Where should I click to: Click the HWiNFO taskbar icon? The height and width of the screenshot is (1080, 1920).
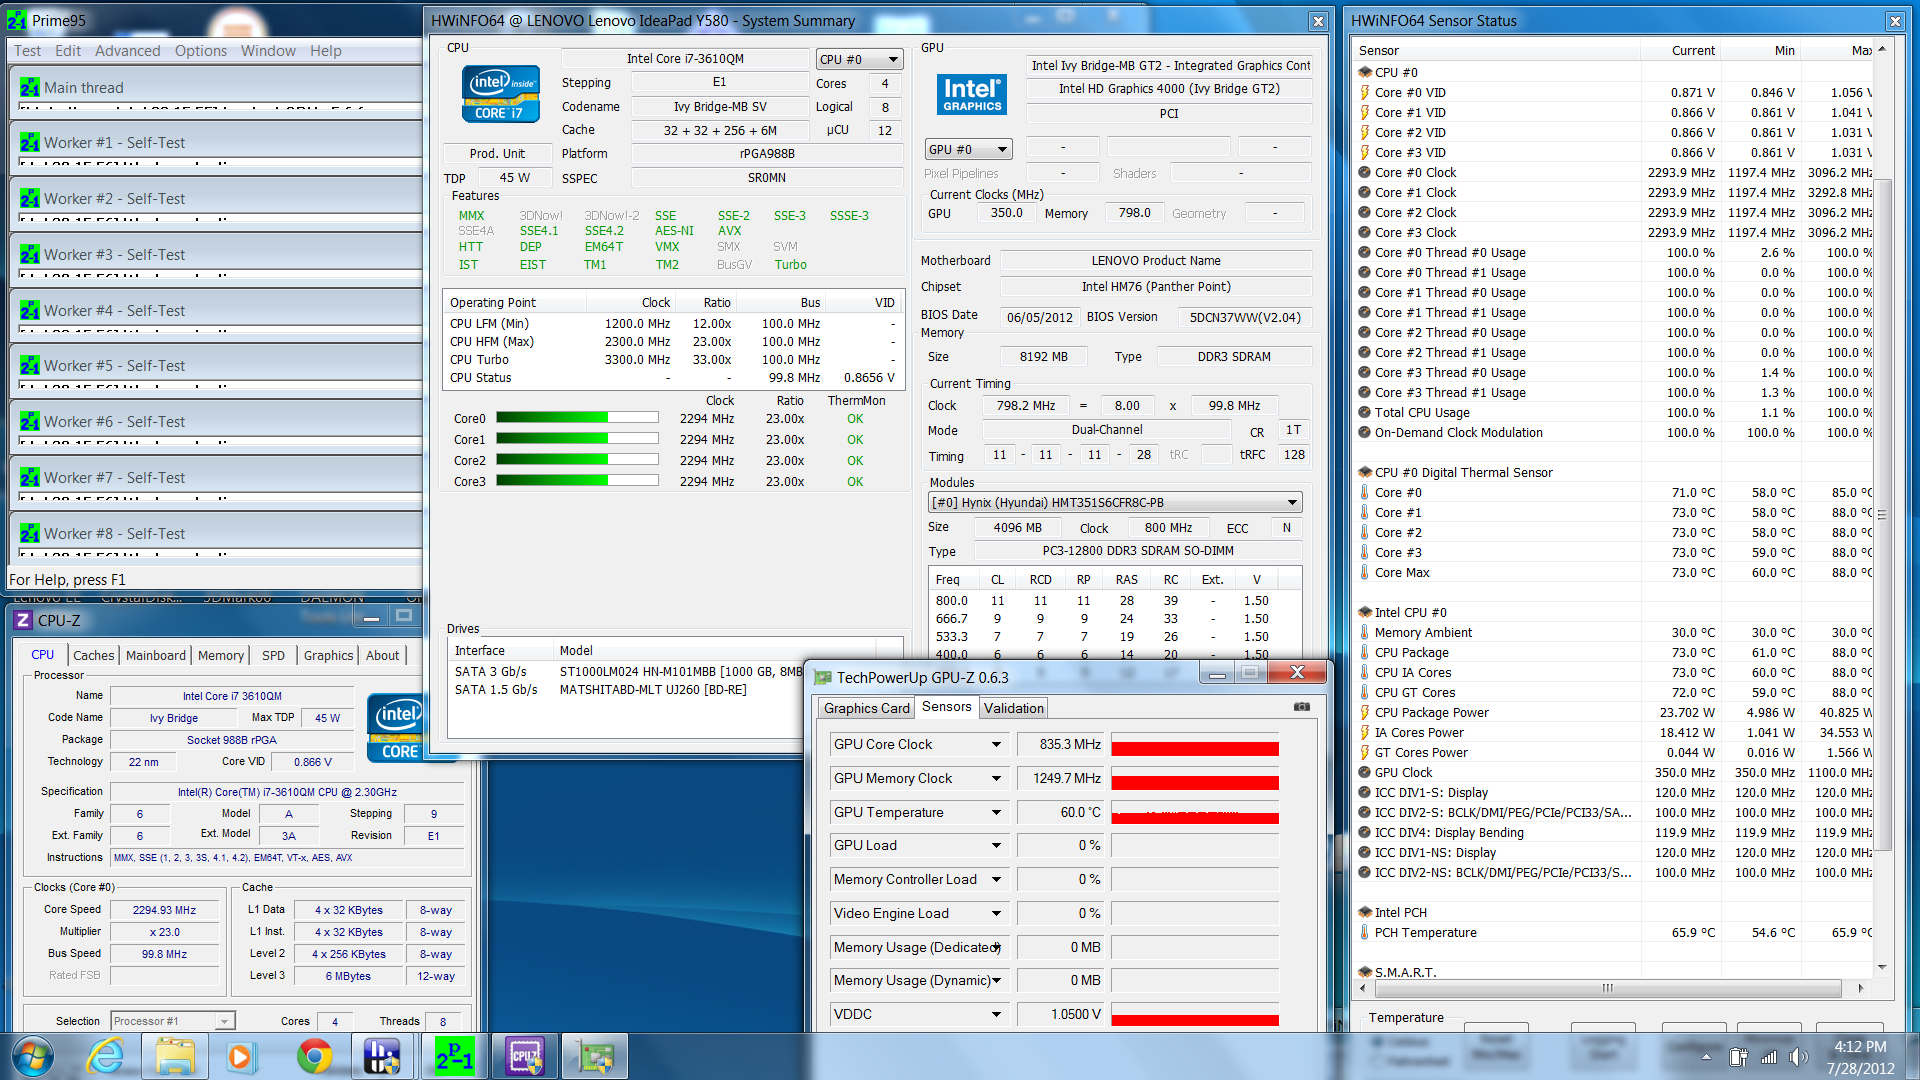click(382, 1057)
